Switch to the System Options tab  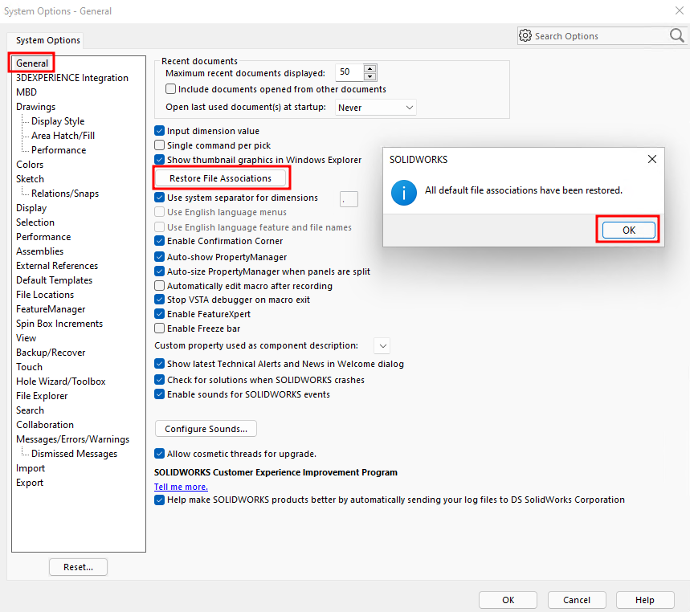tap(48, 40)
